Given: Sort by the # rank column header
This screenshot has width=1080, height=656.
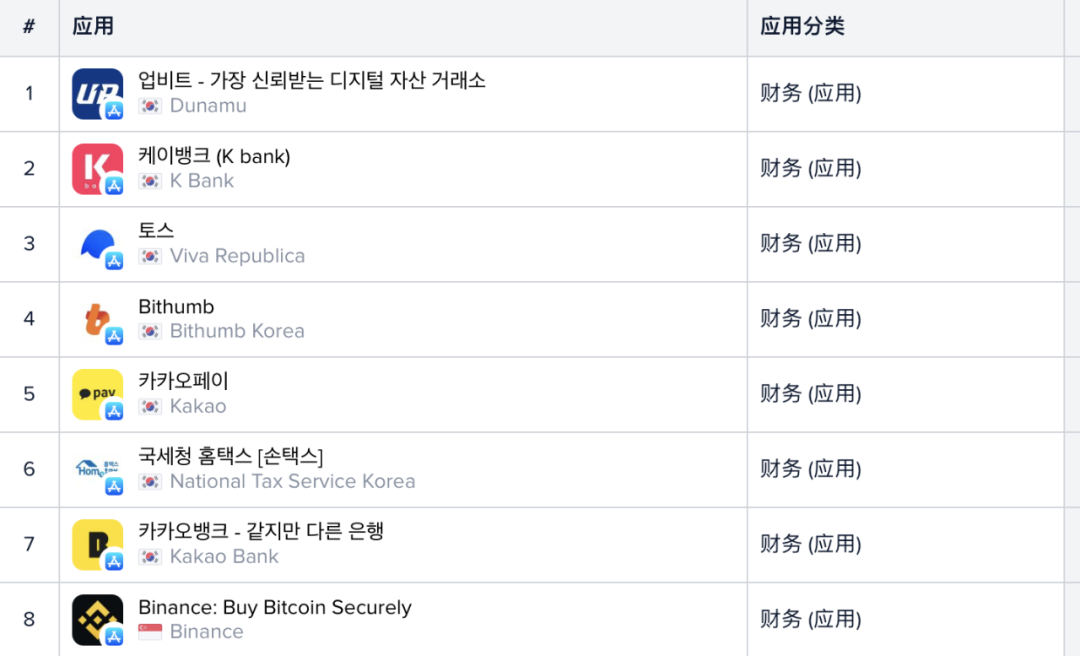Looking at the screenshot, I should 29,26.
